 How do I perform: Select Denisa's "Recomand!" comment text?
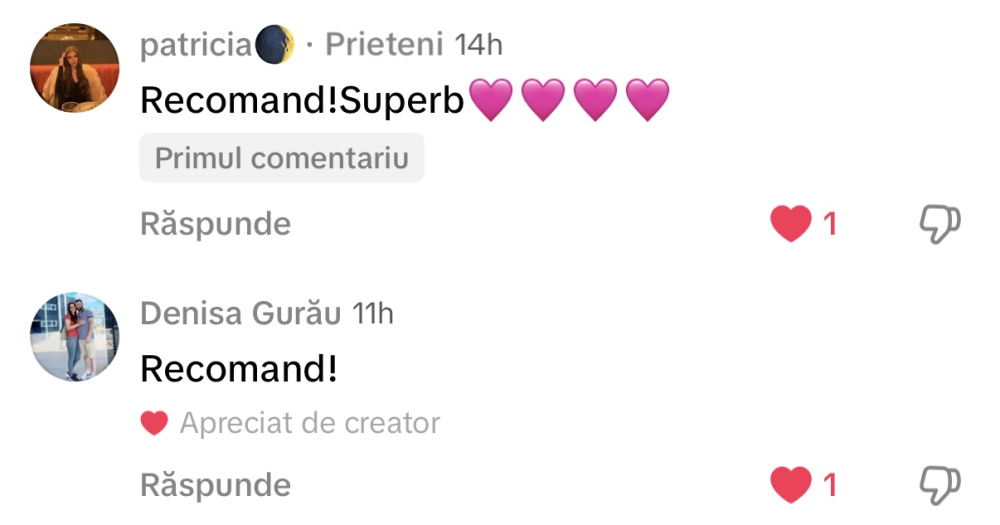tap(239, 369)
